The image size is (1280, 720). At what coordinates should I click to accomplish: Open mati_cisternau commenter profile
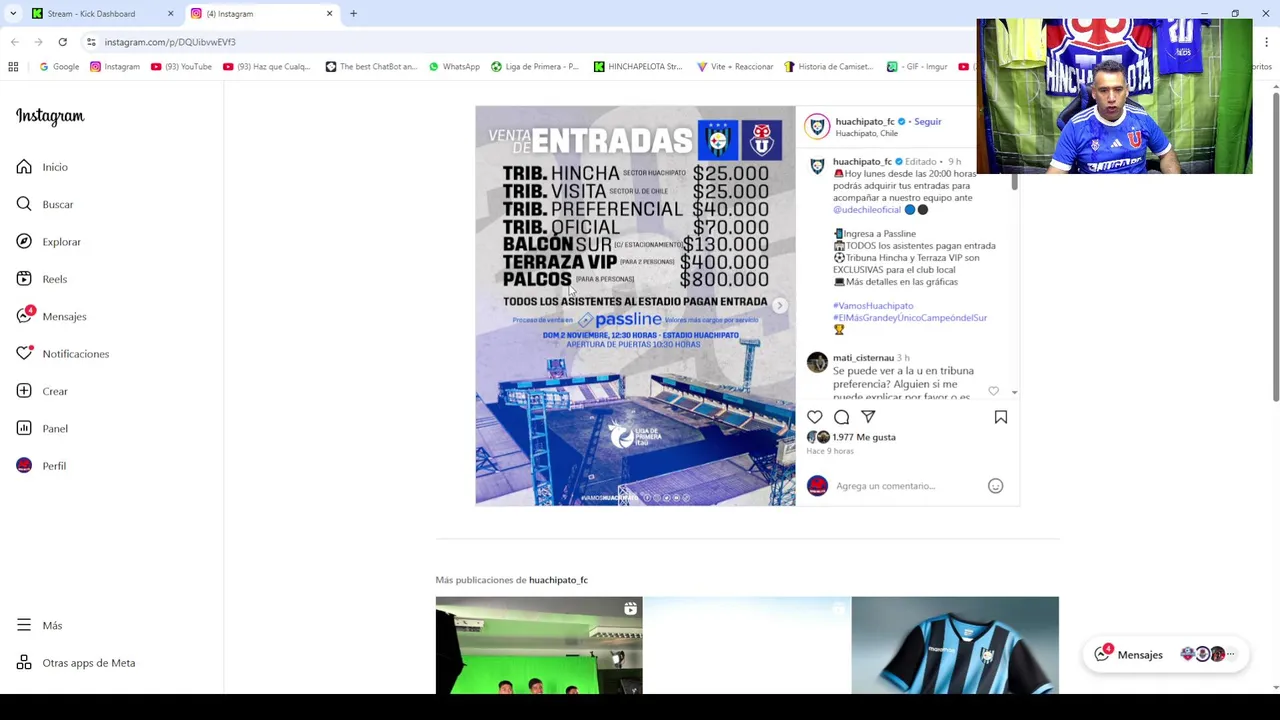(863, 358)
